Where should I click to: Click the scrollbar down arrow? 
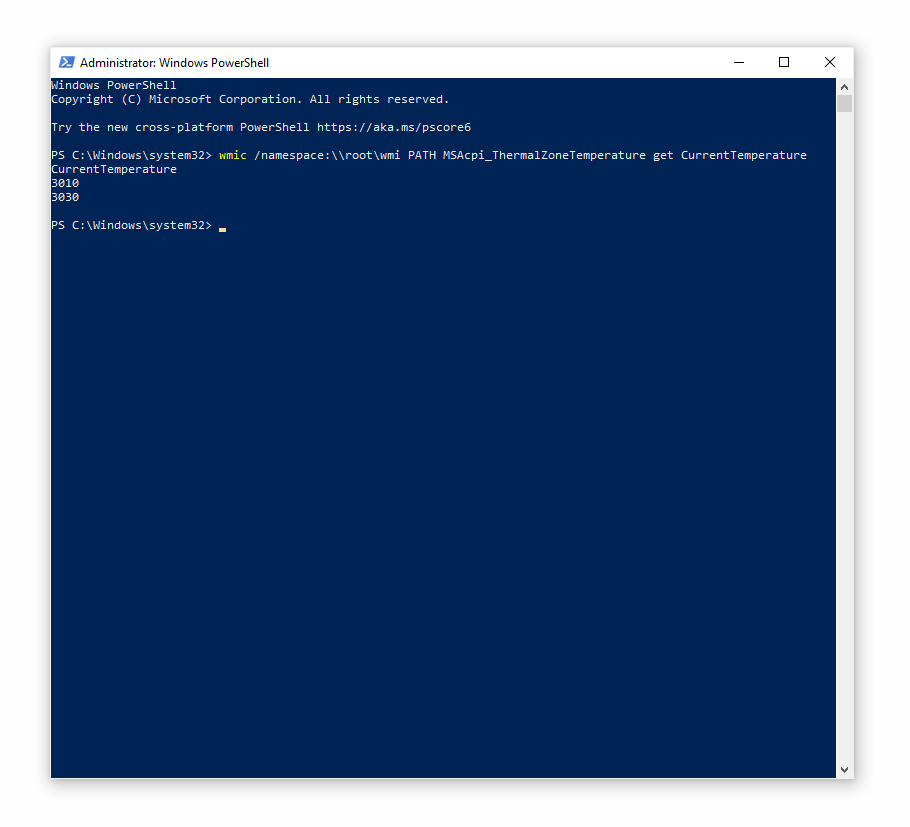click(x=845, y=769)
